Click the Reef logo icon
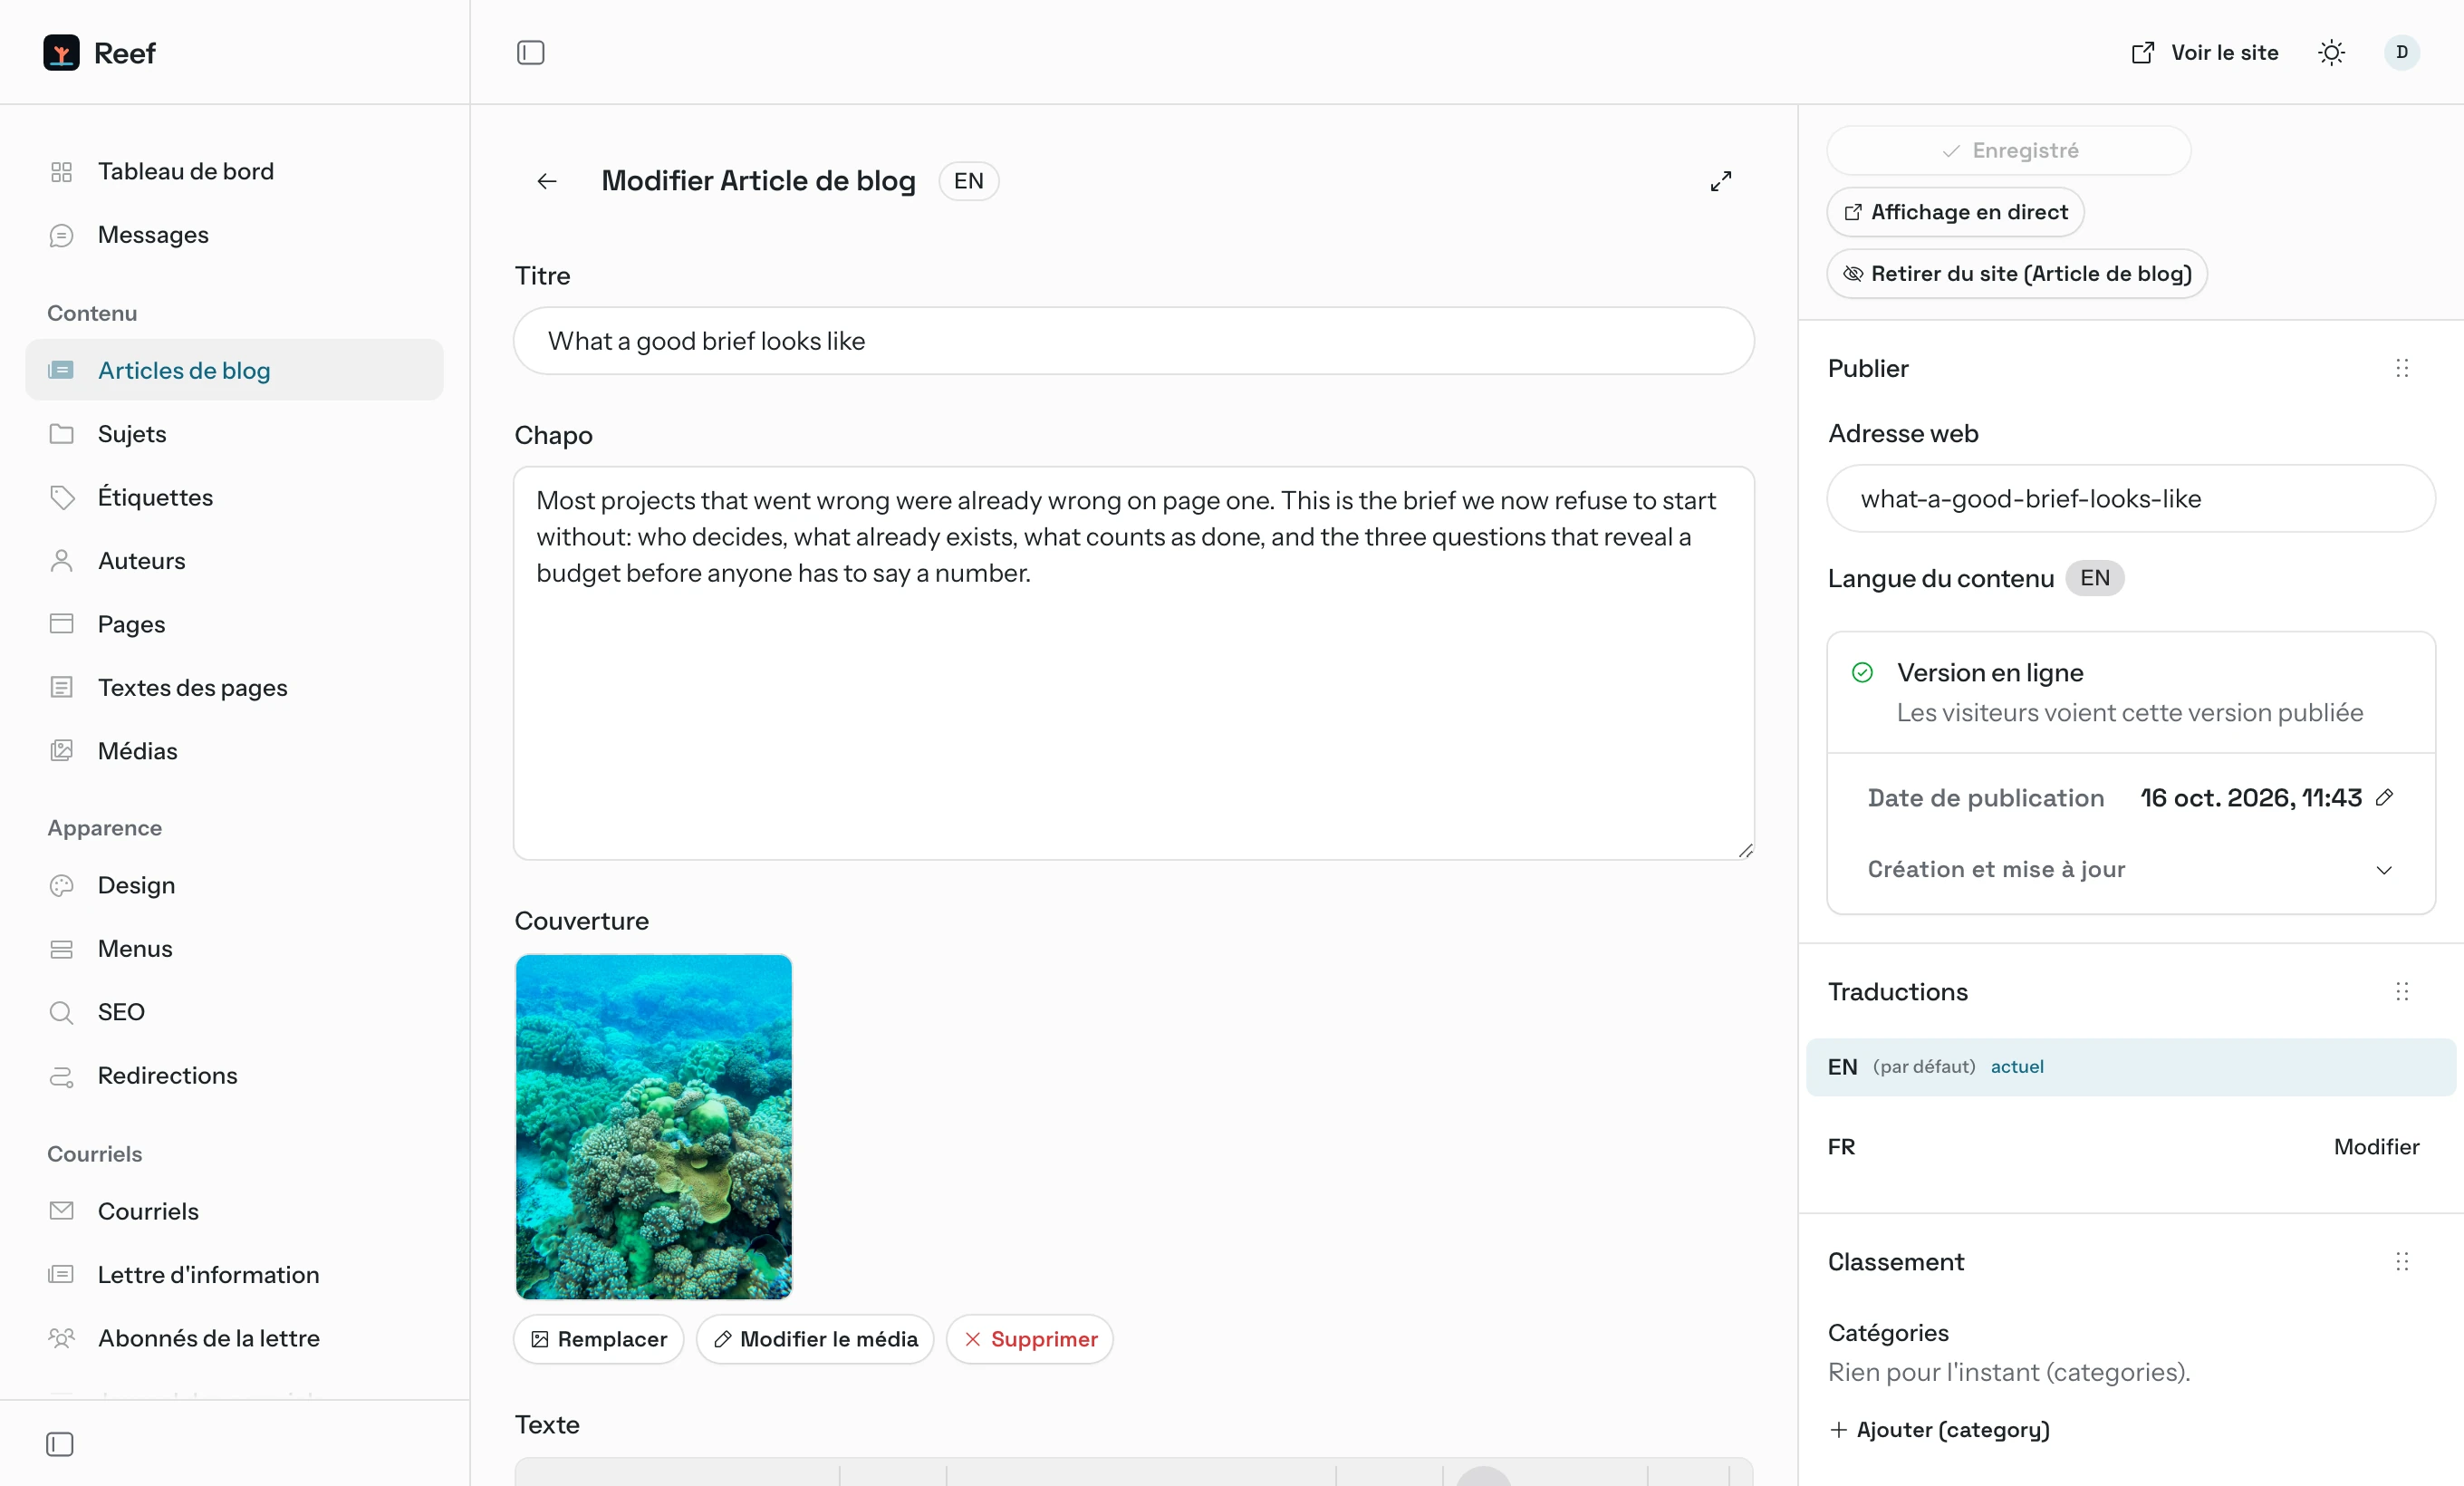 61,52
